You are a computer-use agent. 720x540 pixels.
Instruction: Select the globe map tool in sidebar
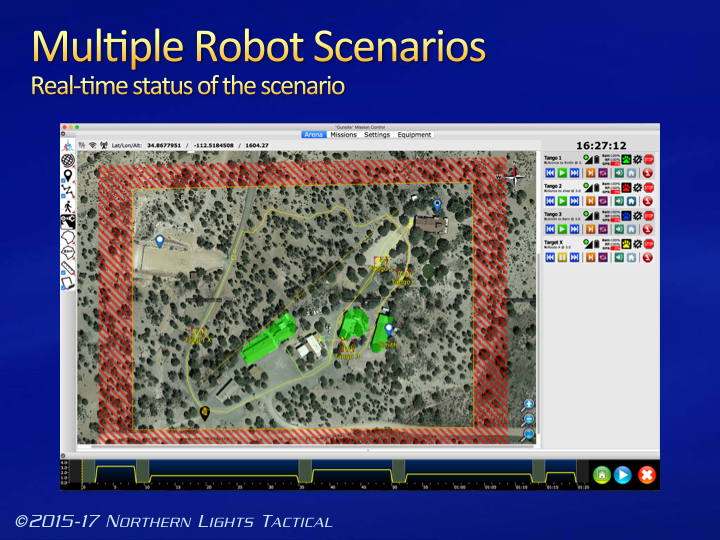(x=69, y=160)
